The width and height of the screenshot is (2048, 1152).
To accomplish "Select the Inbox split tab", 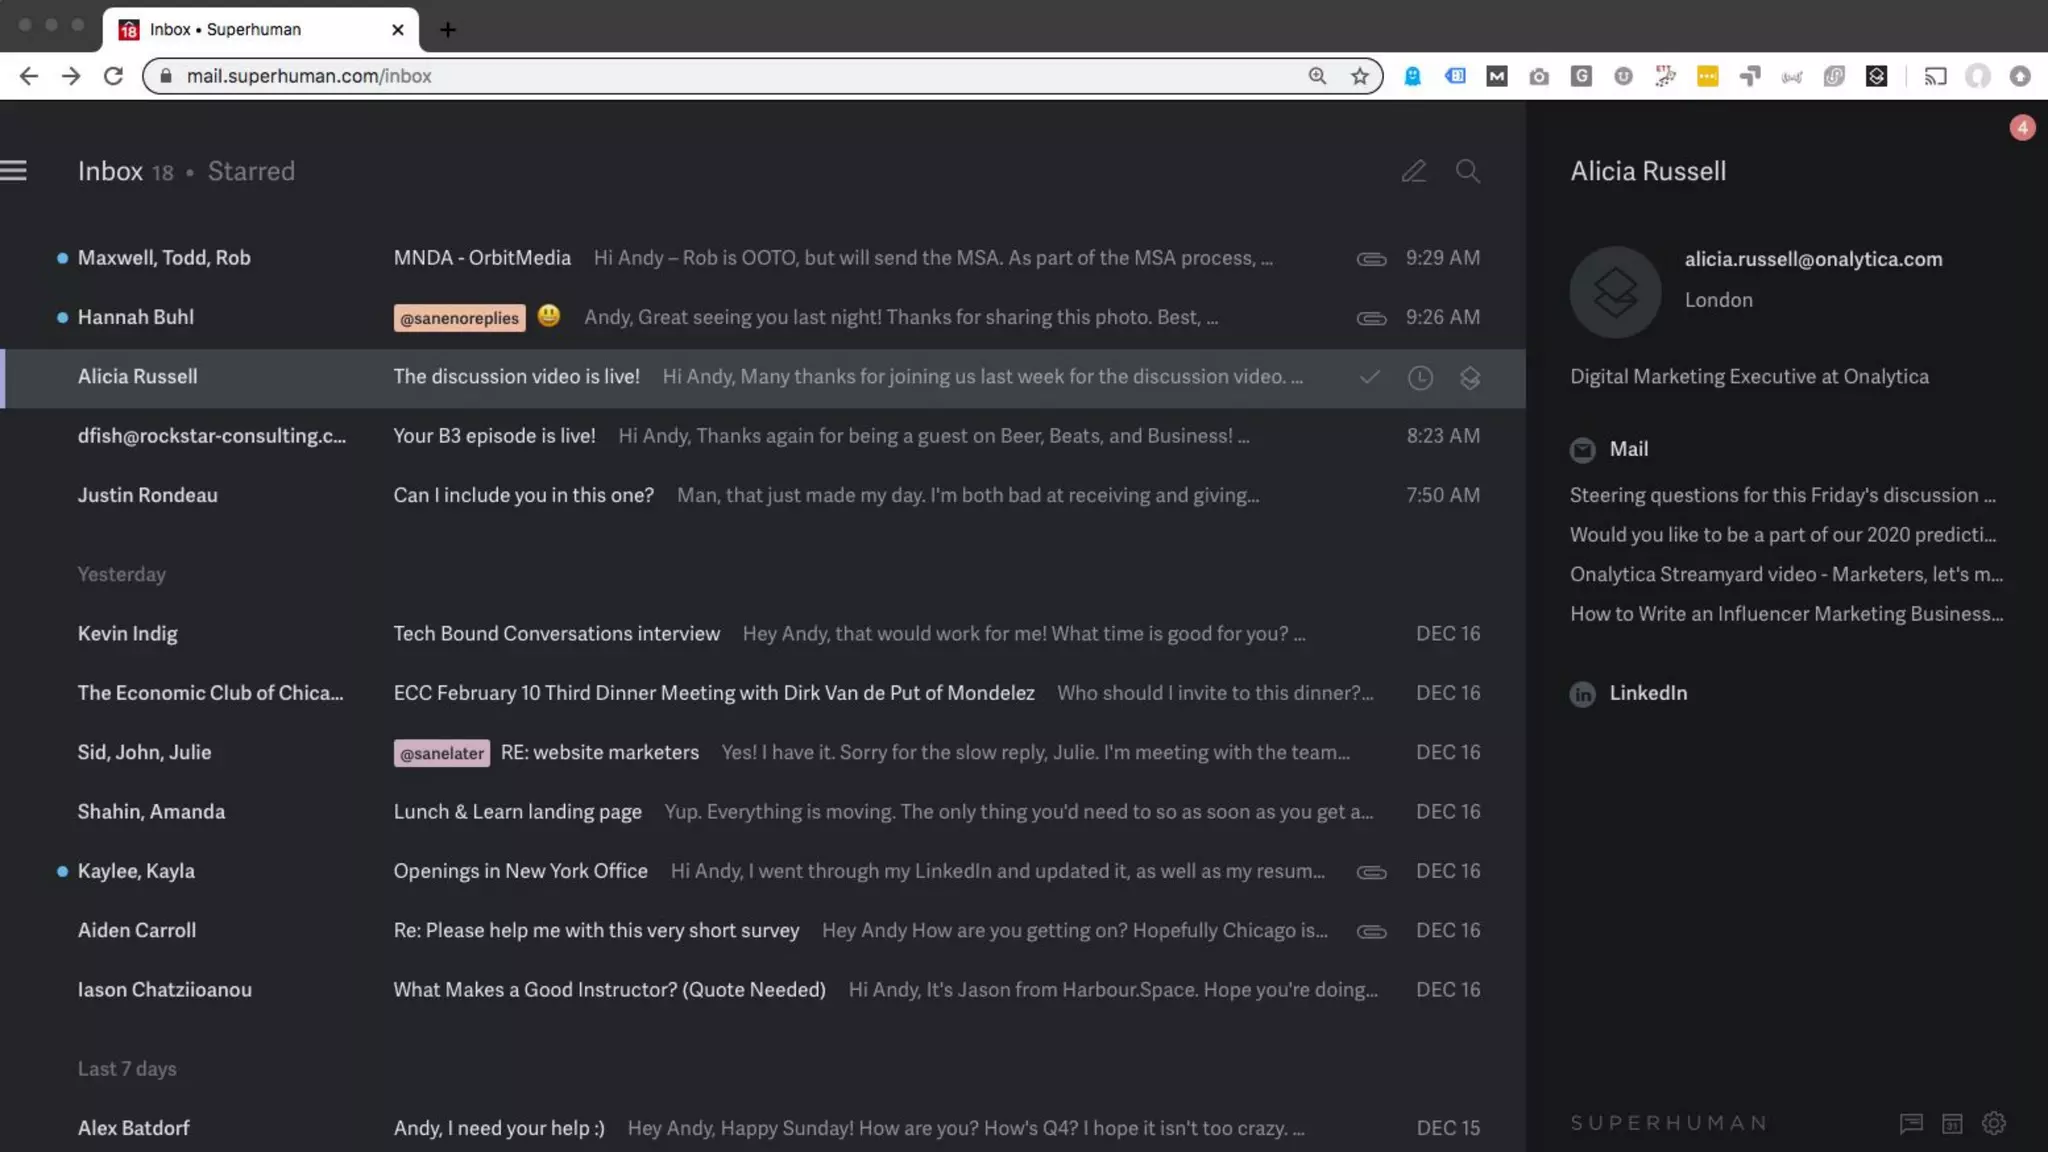I will (x=110, y=171).
